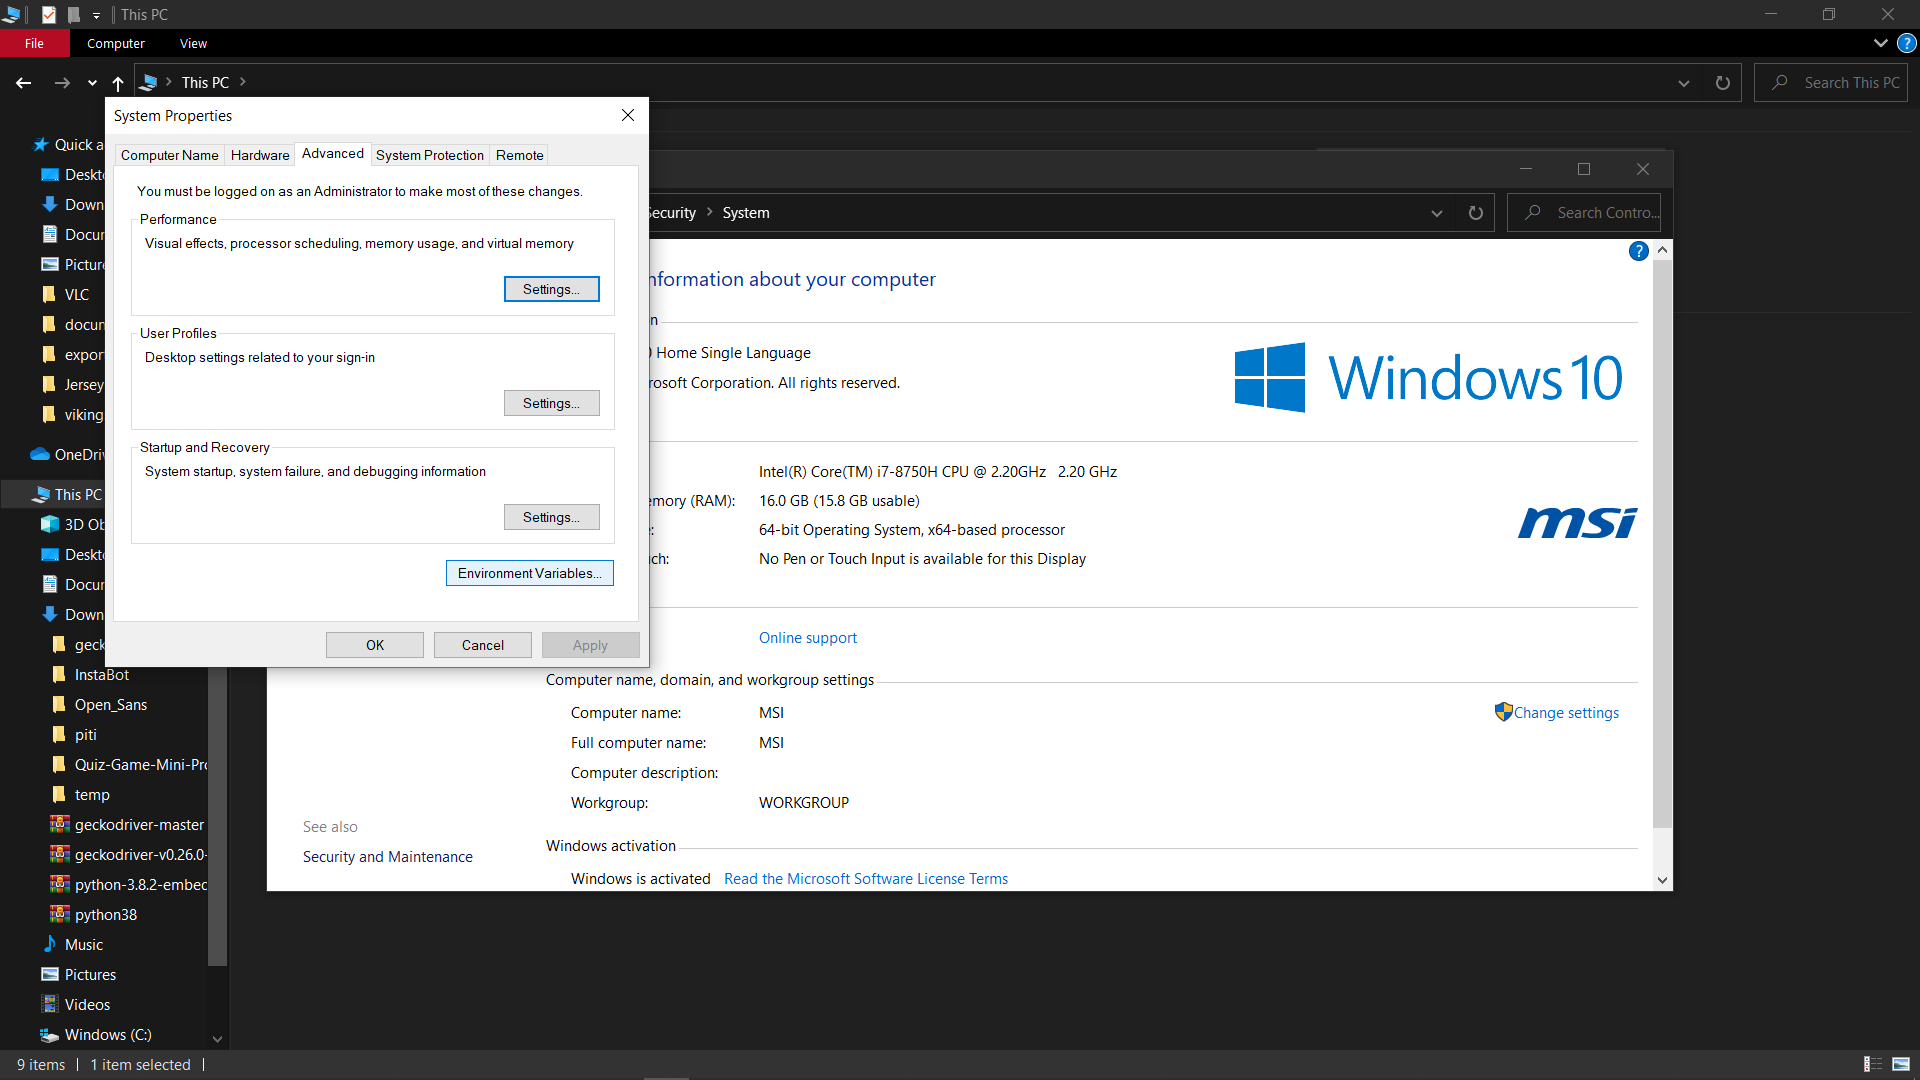The image size is (1920, 1080).
Task: Switch to large icons view in status bar
Action: click(1901, 1064)
